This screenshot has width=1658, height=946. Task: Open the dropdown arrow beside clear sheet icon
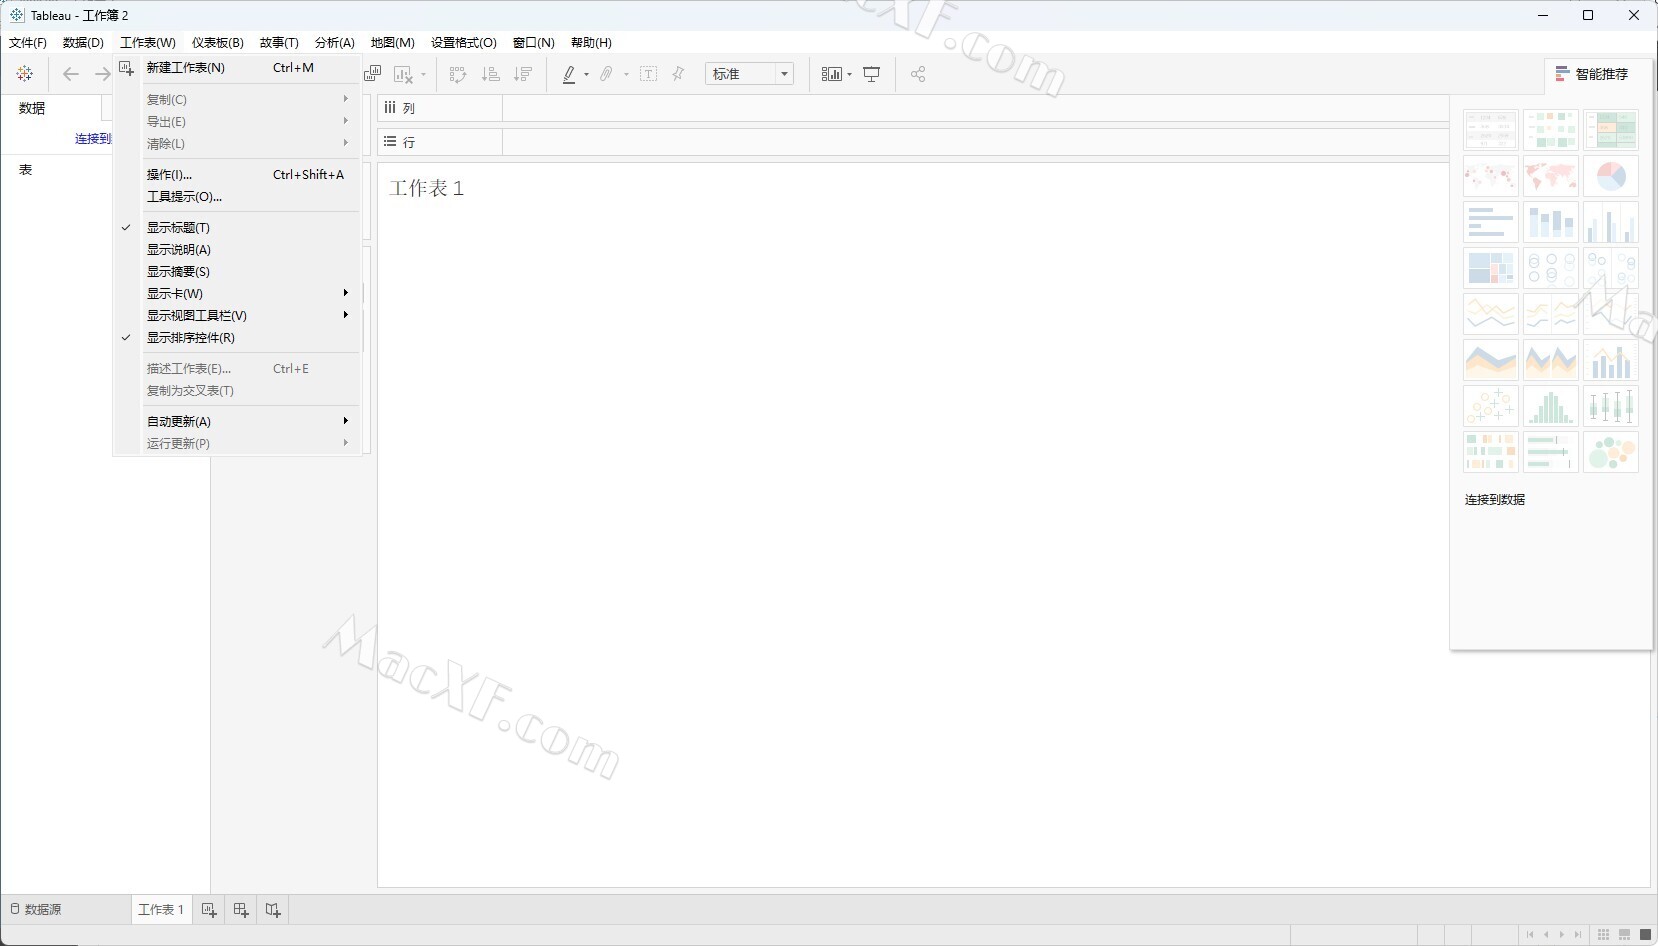(x=423, y=74)
